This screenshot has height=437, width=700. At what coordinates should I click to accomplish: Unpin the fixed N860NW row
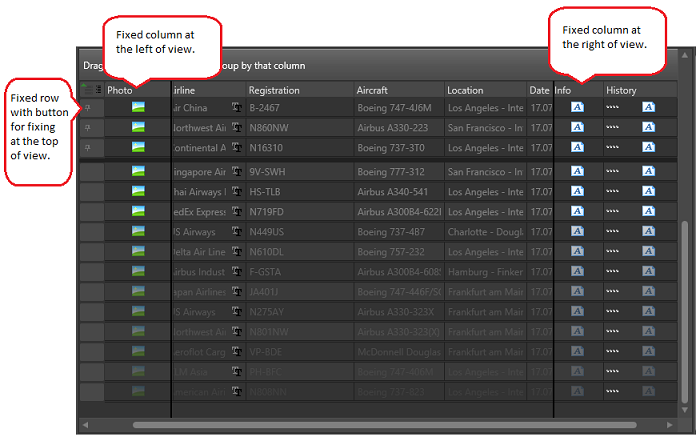point(88,128)
